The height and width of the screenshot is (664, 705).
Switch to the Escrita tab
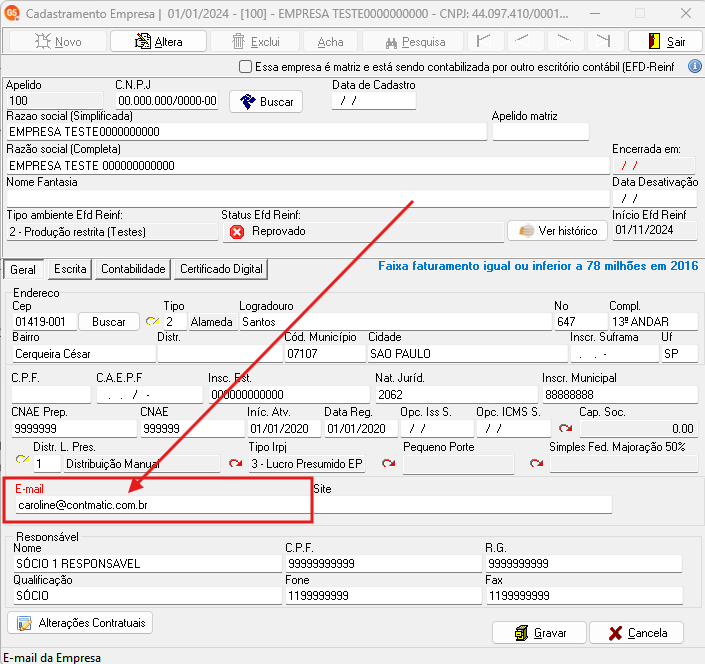pos(70,269)
